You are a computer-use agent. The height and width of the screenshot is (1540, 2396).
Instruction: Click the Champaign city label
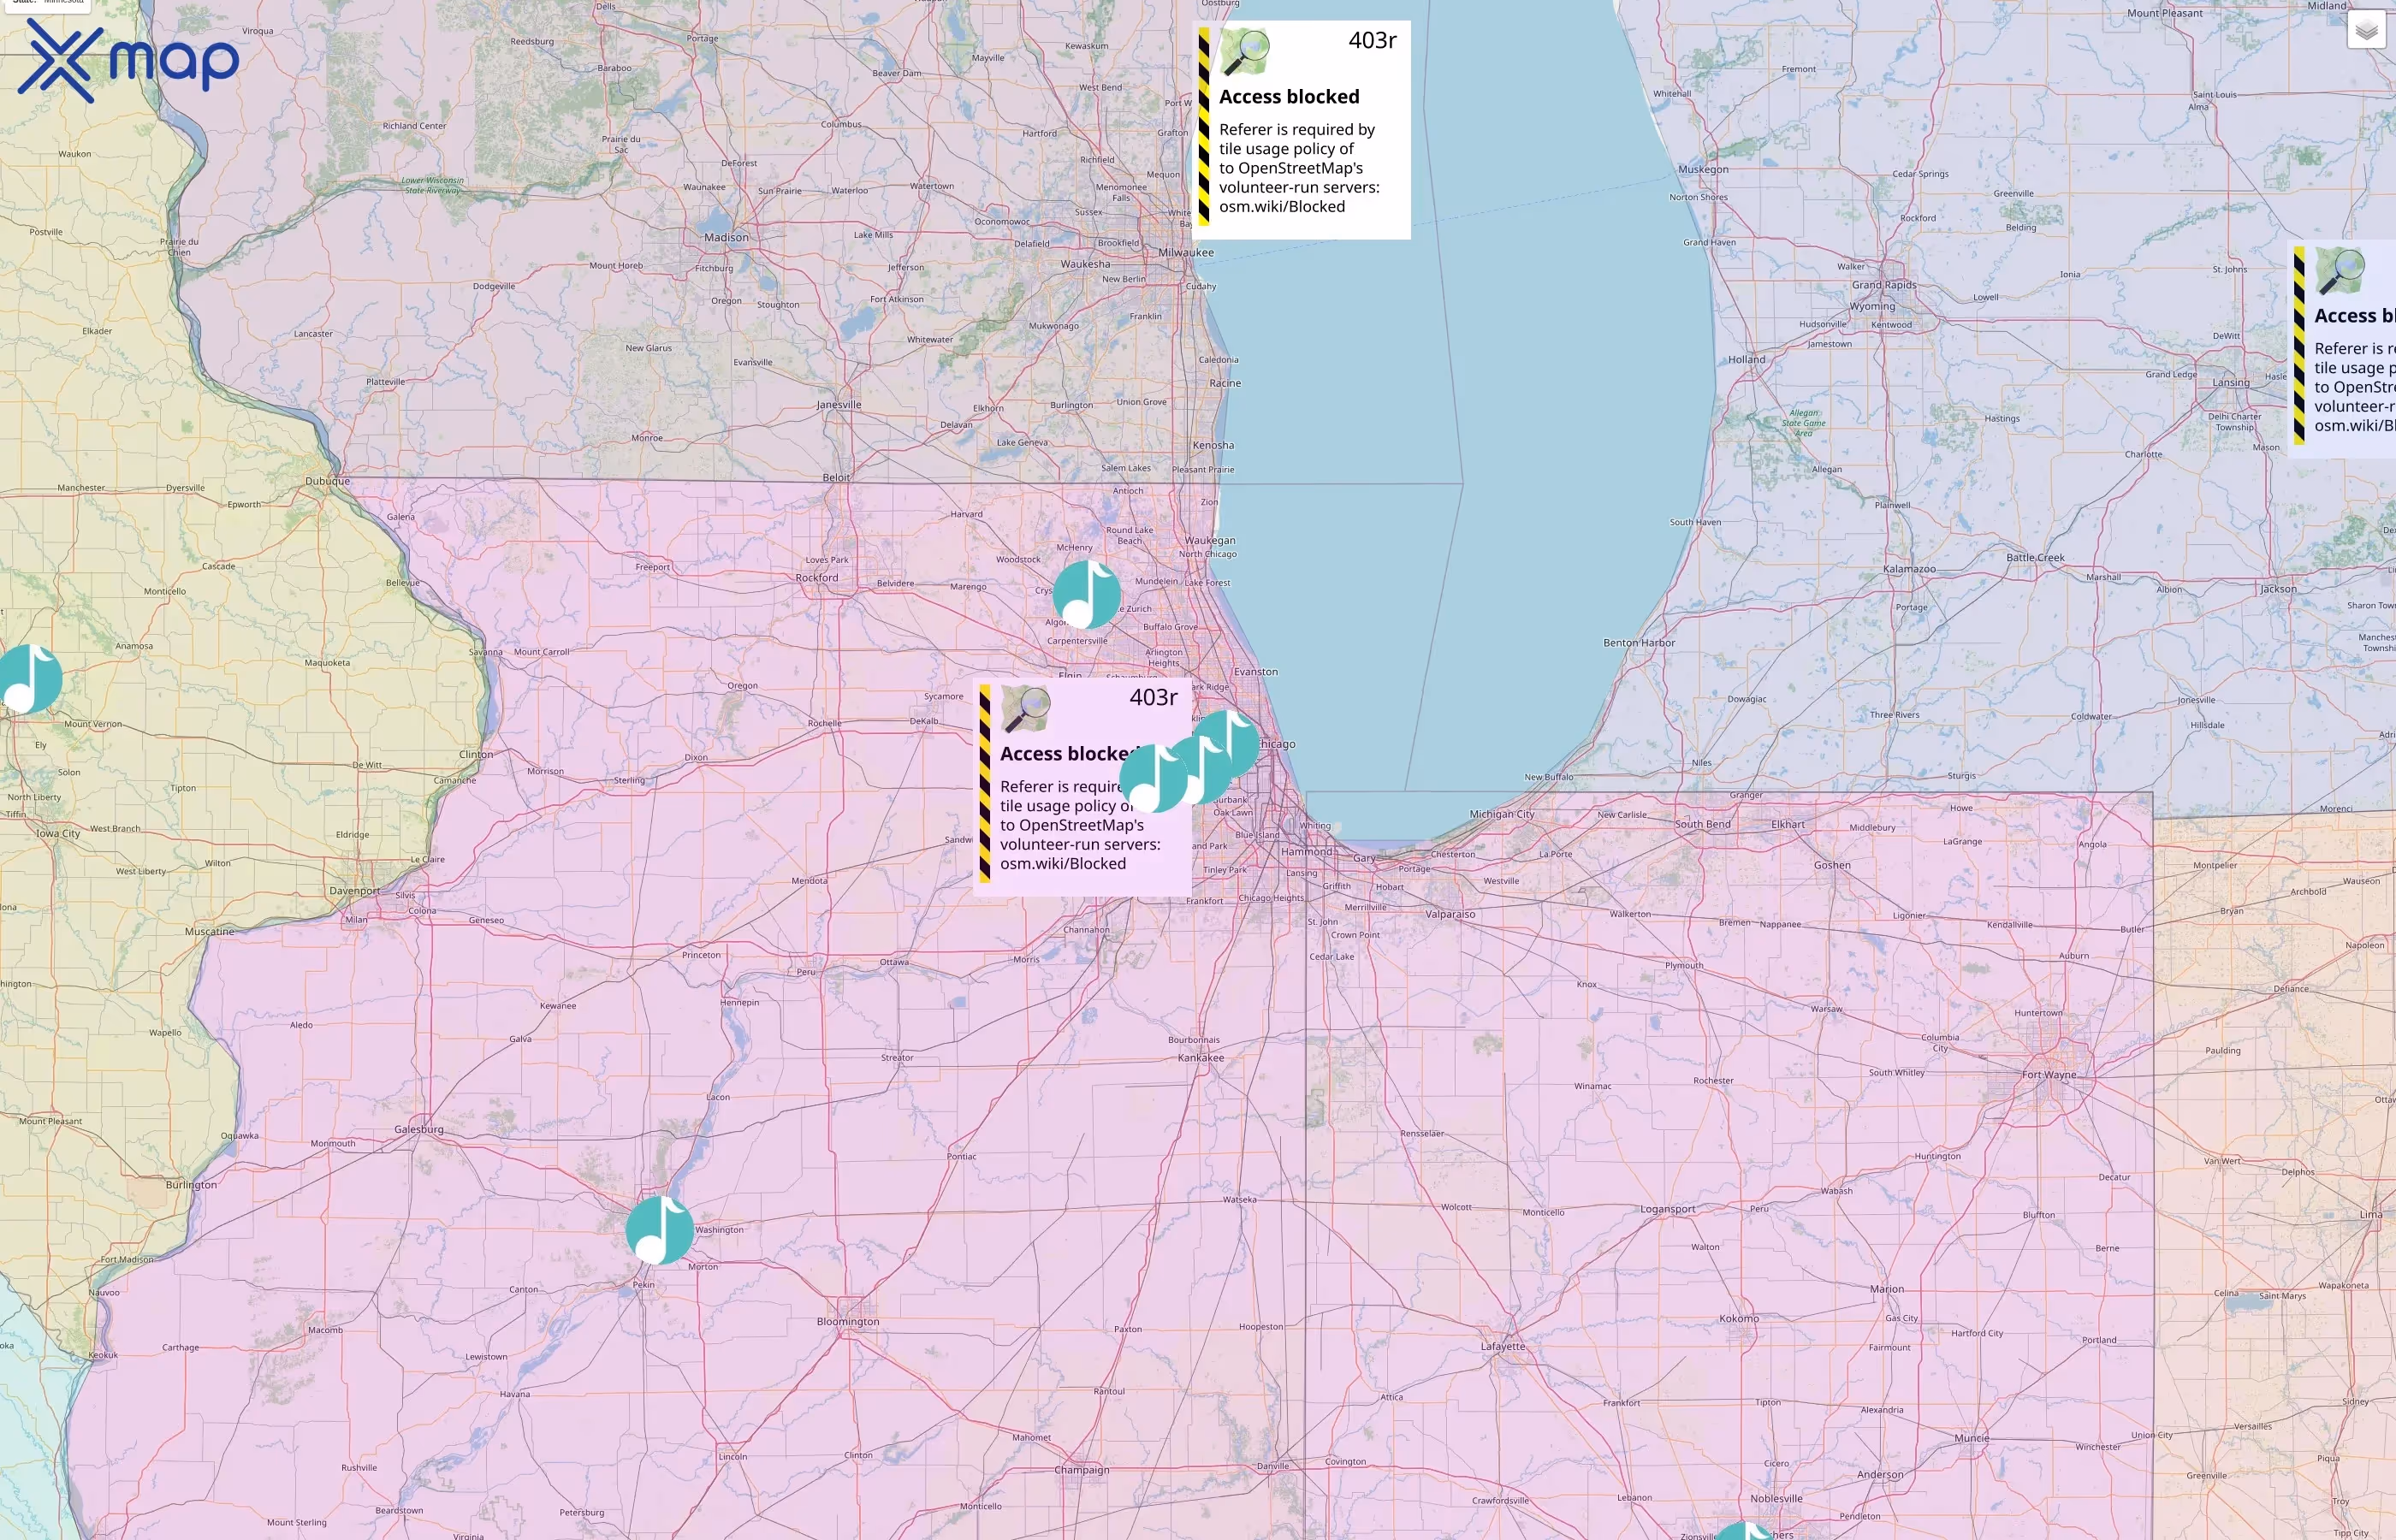1082,1470
